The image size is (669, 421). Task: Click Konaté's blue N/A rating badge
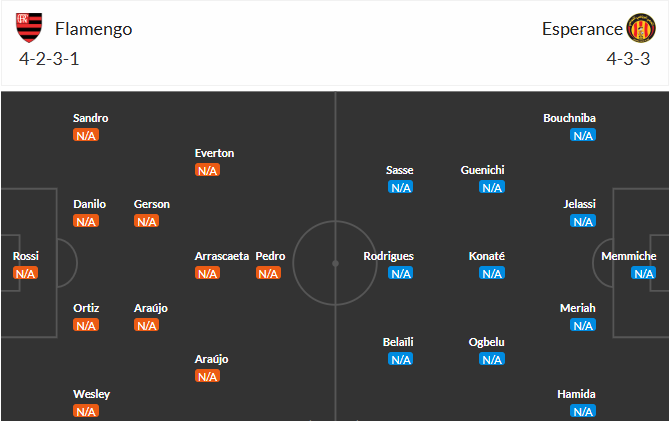point(492,273)
